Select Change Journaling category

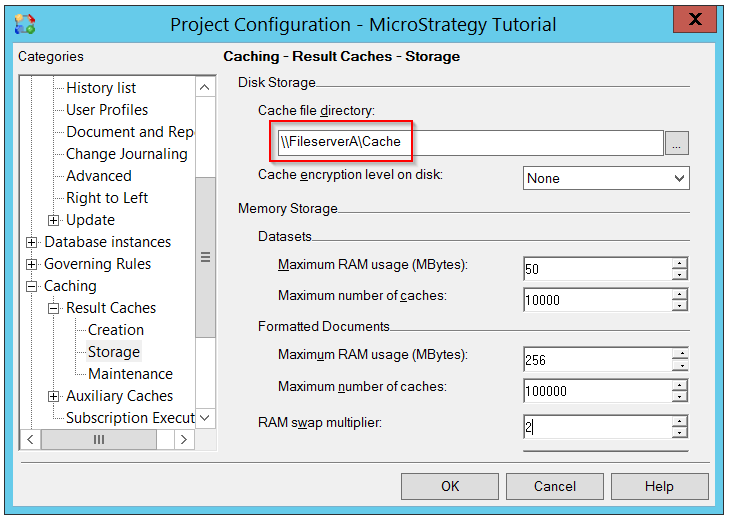[126, 154]
